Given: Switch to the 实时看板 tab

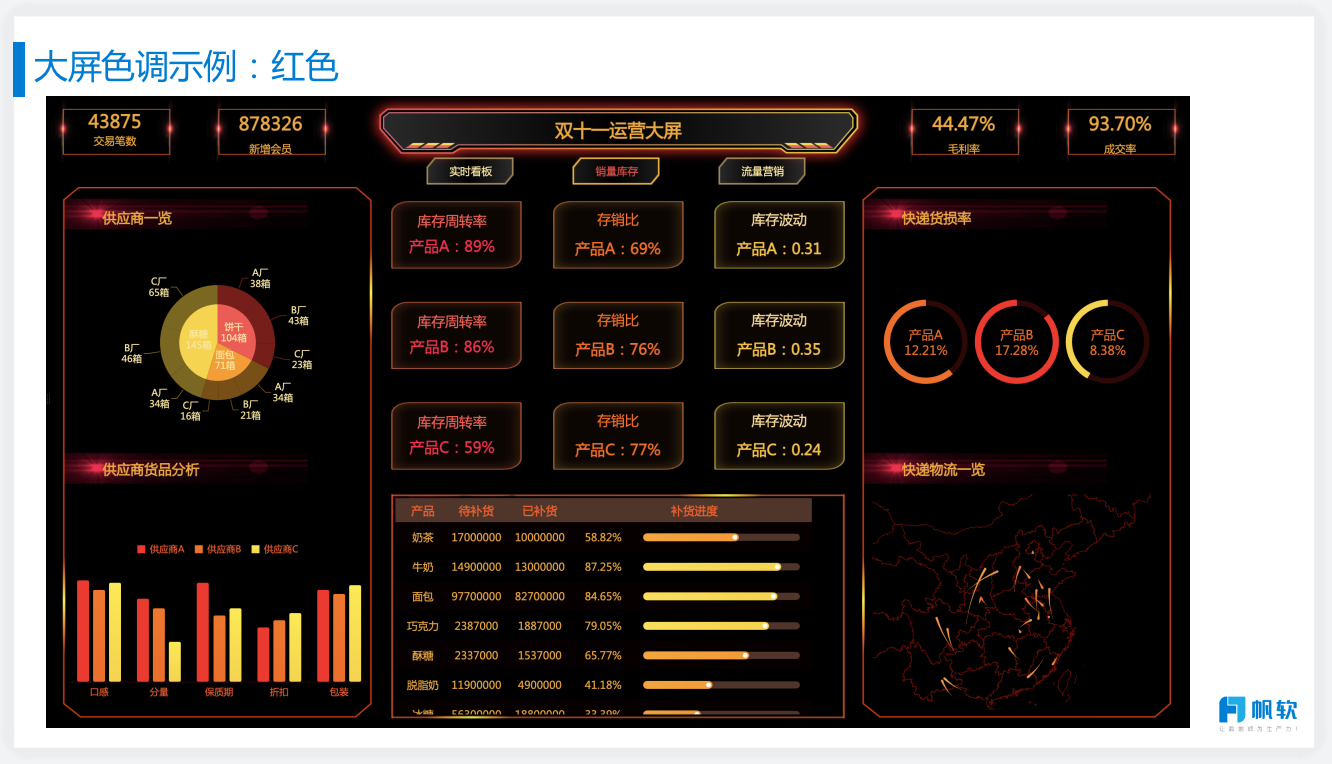Looking at the screenshot, I should (x=470, y=171).
